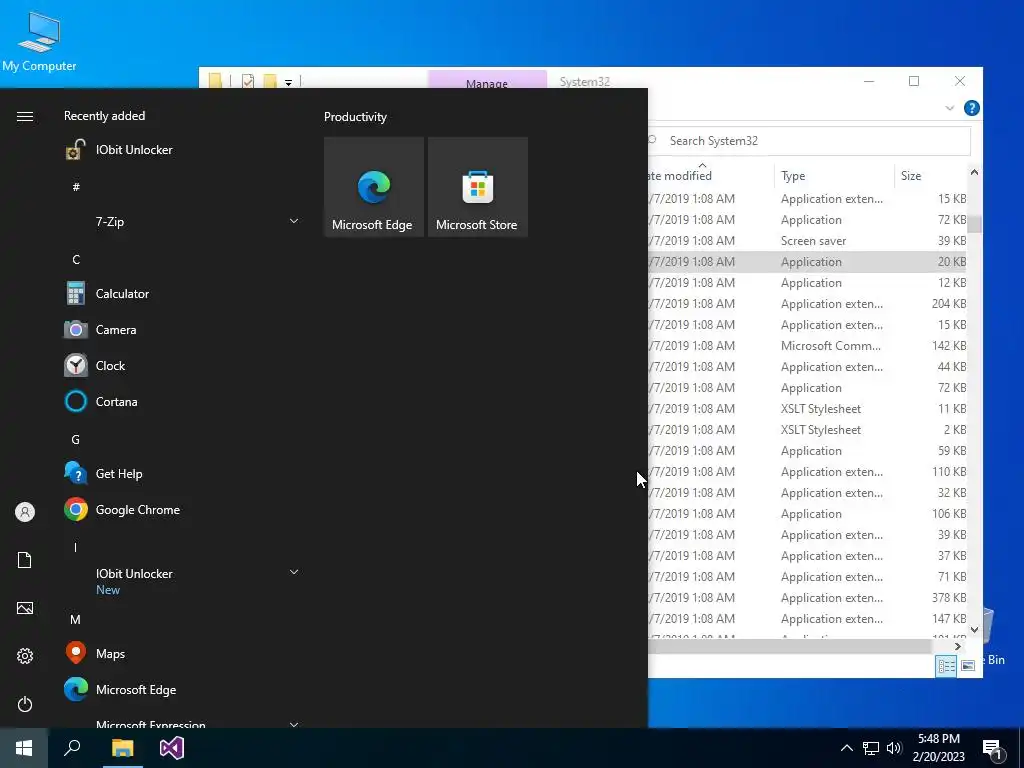Select the 11 KB XSLT Stylesheet row
Viewport: 1024px width, 768px height.
807,409
